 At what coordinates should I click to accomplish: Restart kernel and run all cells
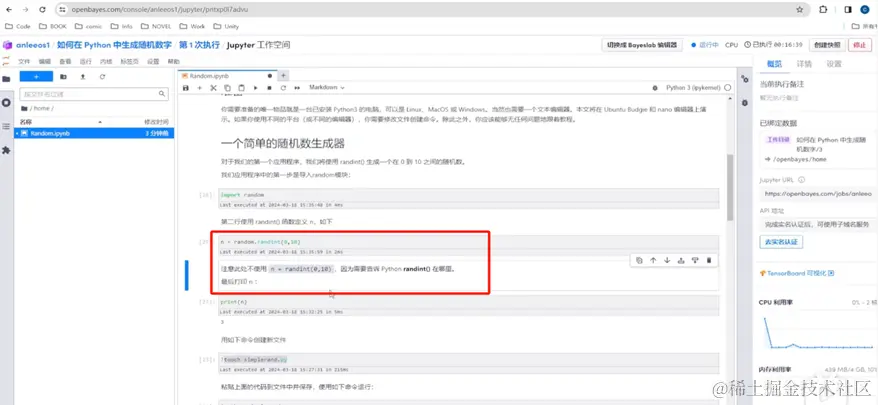click(297, 88)
